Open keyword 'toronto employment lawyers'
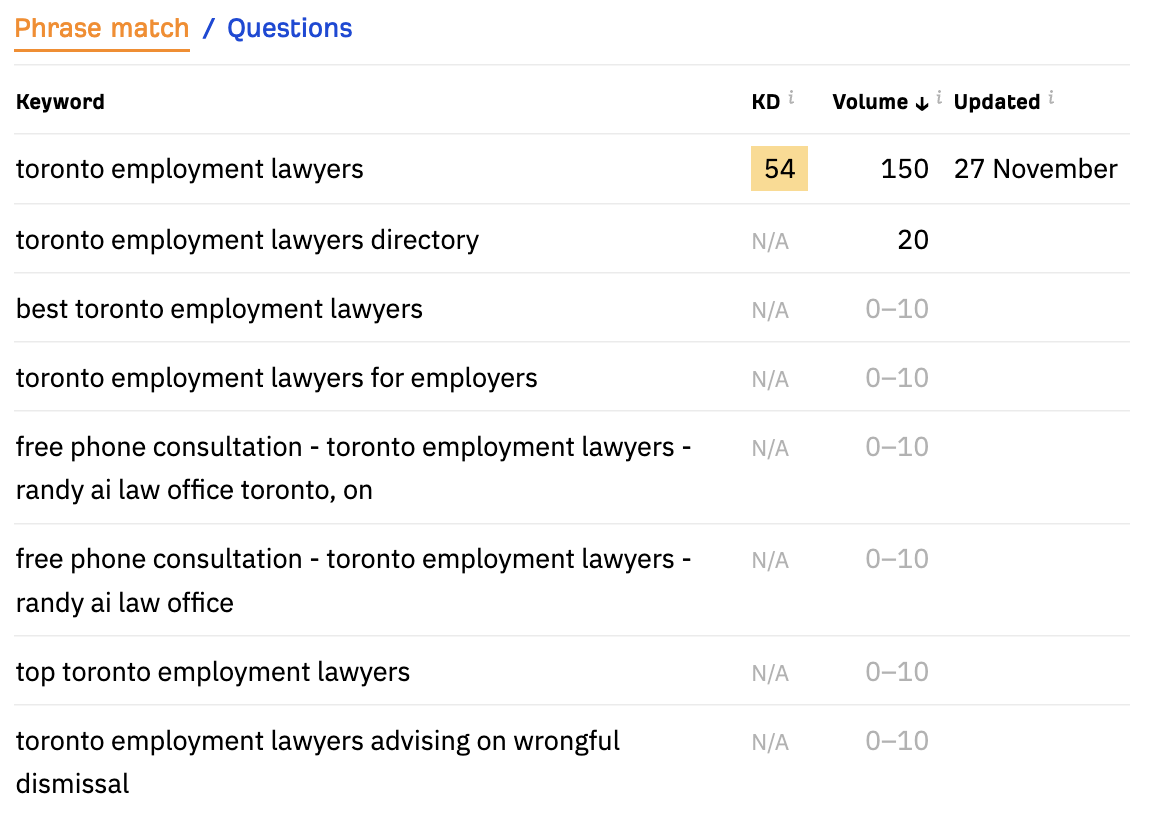The image size is (1156, 840). 190,169
